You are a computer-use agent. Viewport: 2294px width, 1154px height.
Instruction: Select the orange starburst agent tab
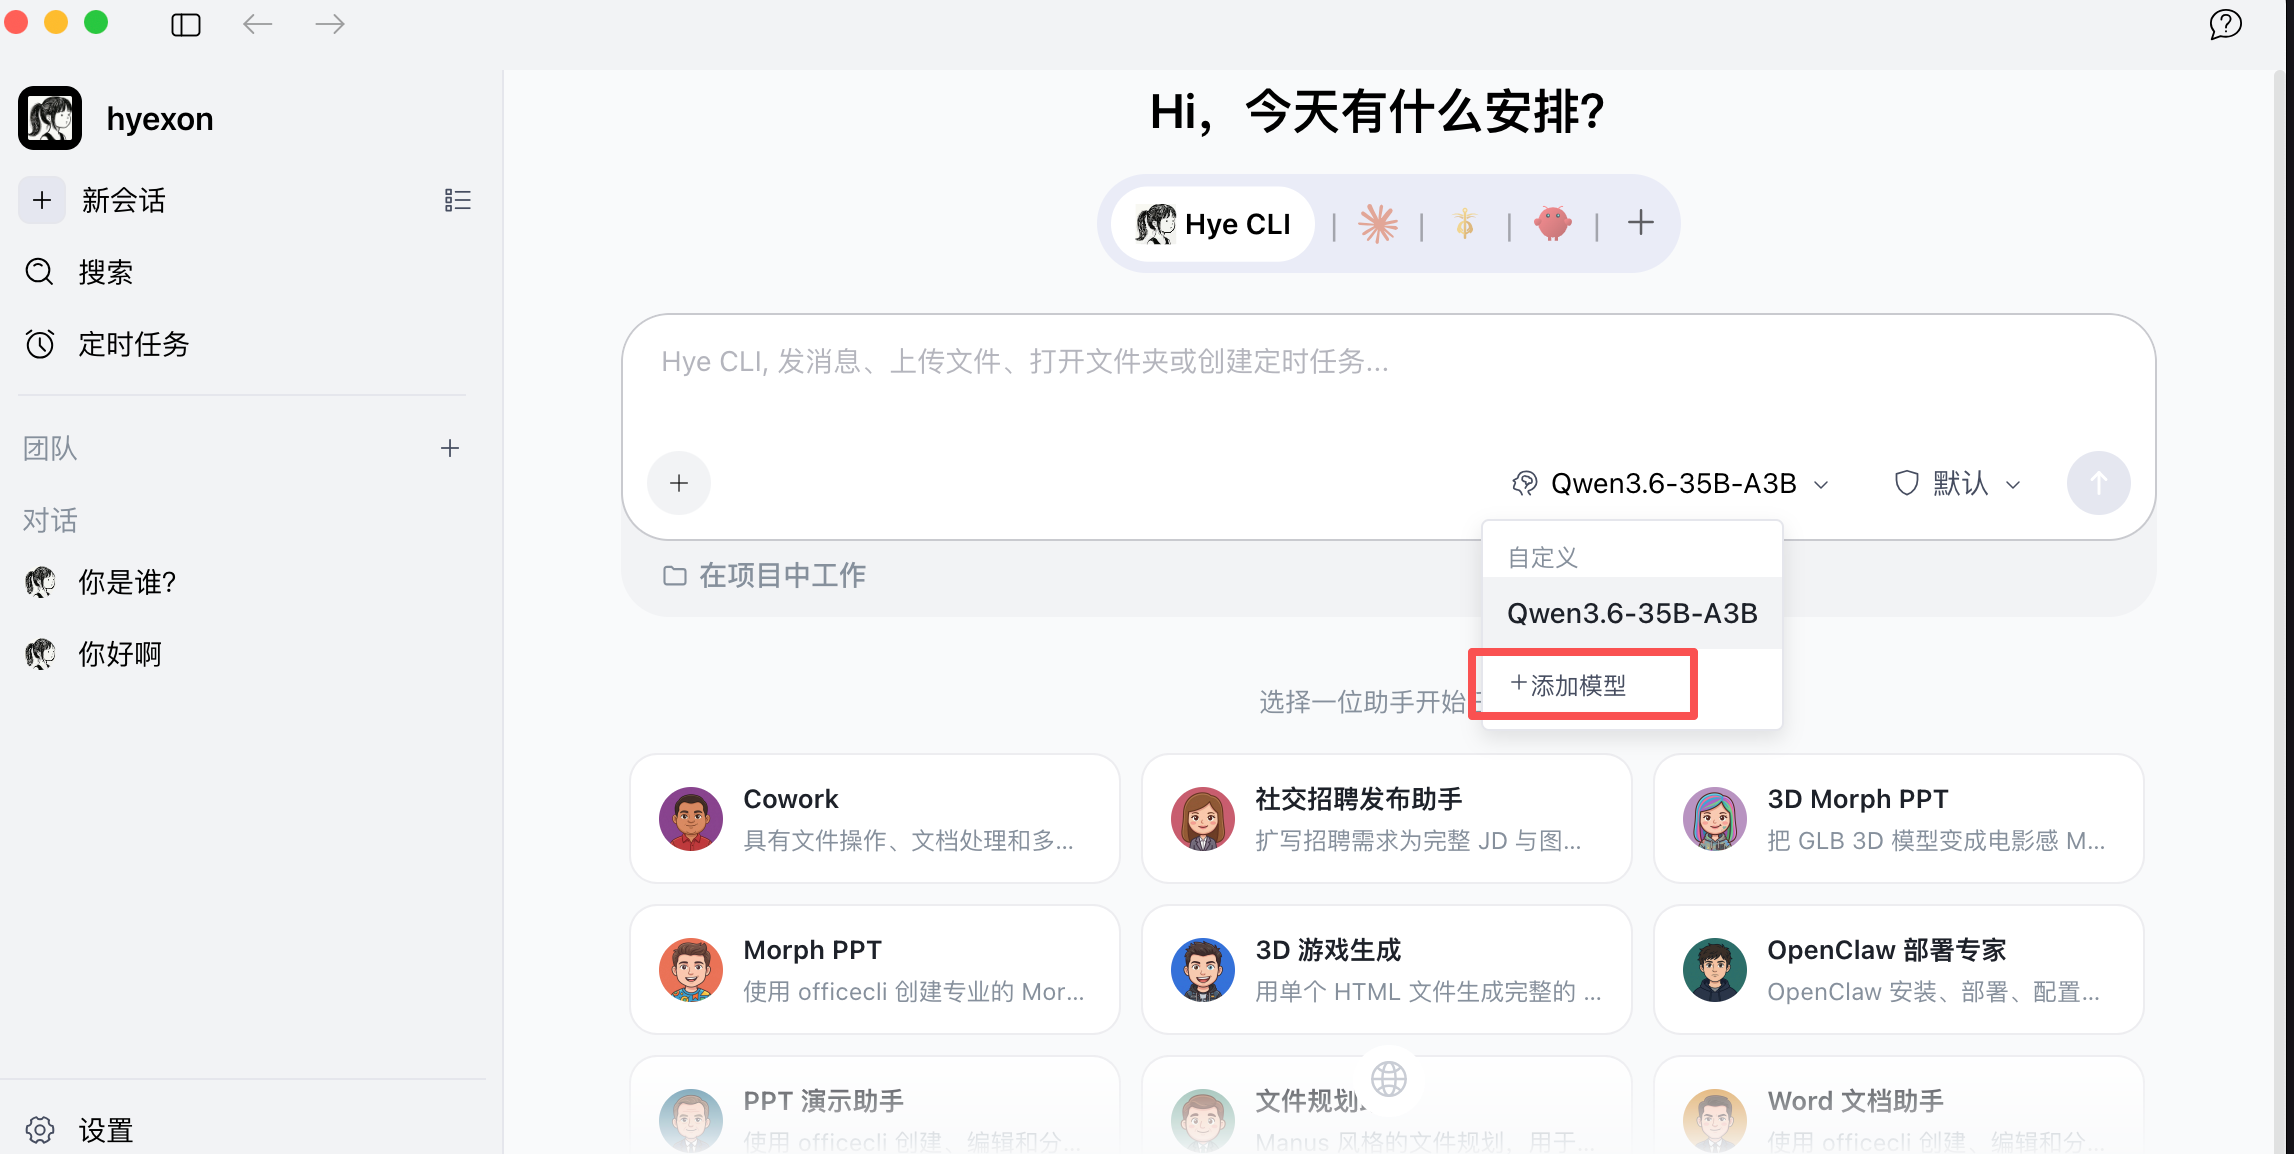pyautogui.click(x=1378, y=224)
